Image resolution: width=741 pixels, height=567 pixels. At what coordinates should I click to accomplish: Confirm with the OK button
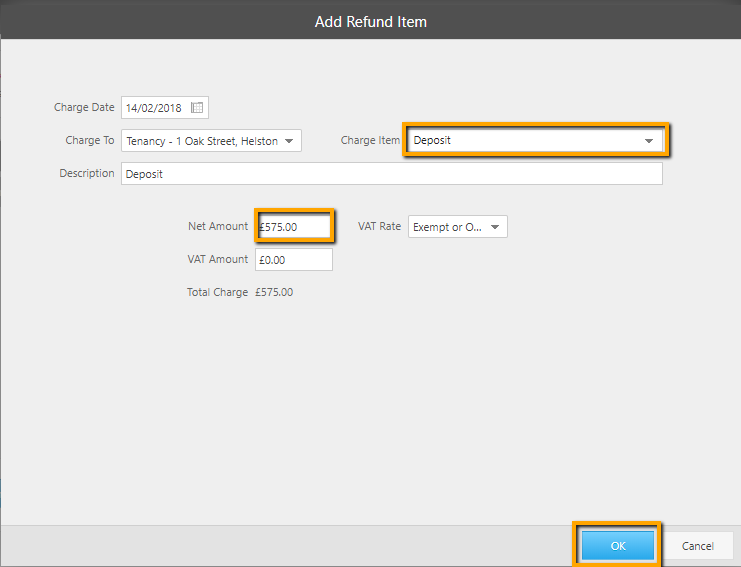pos(618,546)
